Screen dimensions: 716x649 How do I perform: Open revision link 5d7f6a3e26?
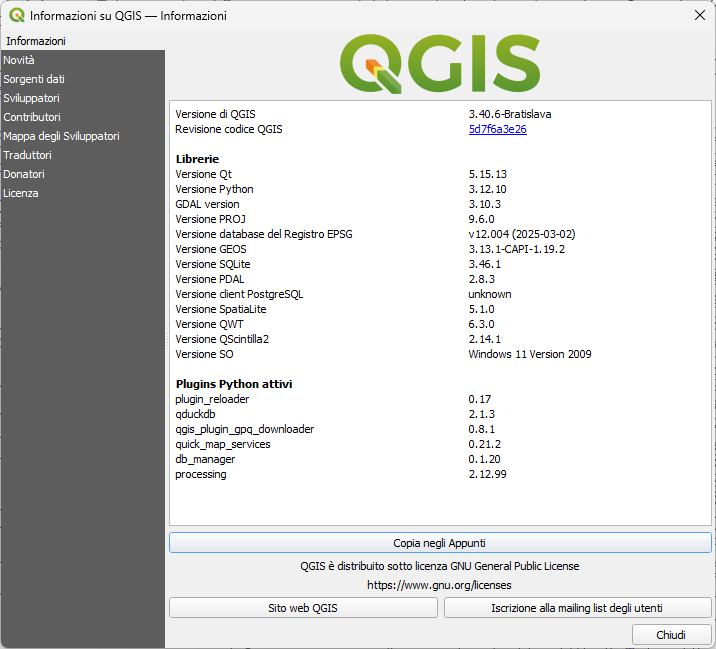[497, 129]
